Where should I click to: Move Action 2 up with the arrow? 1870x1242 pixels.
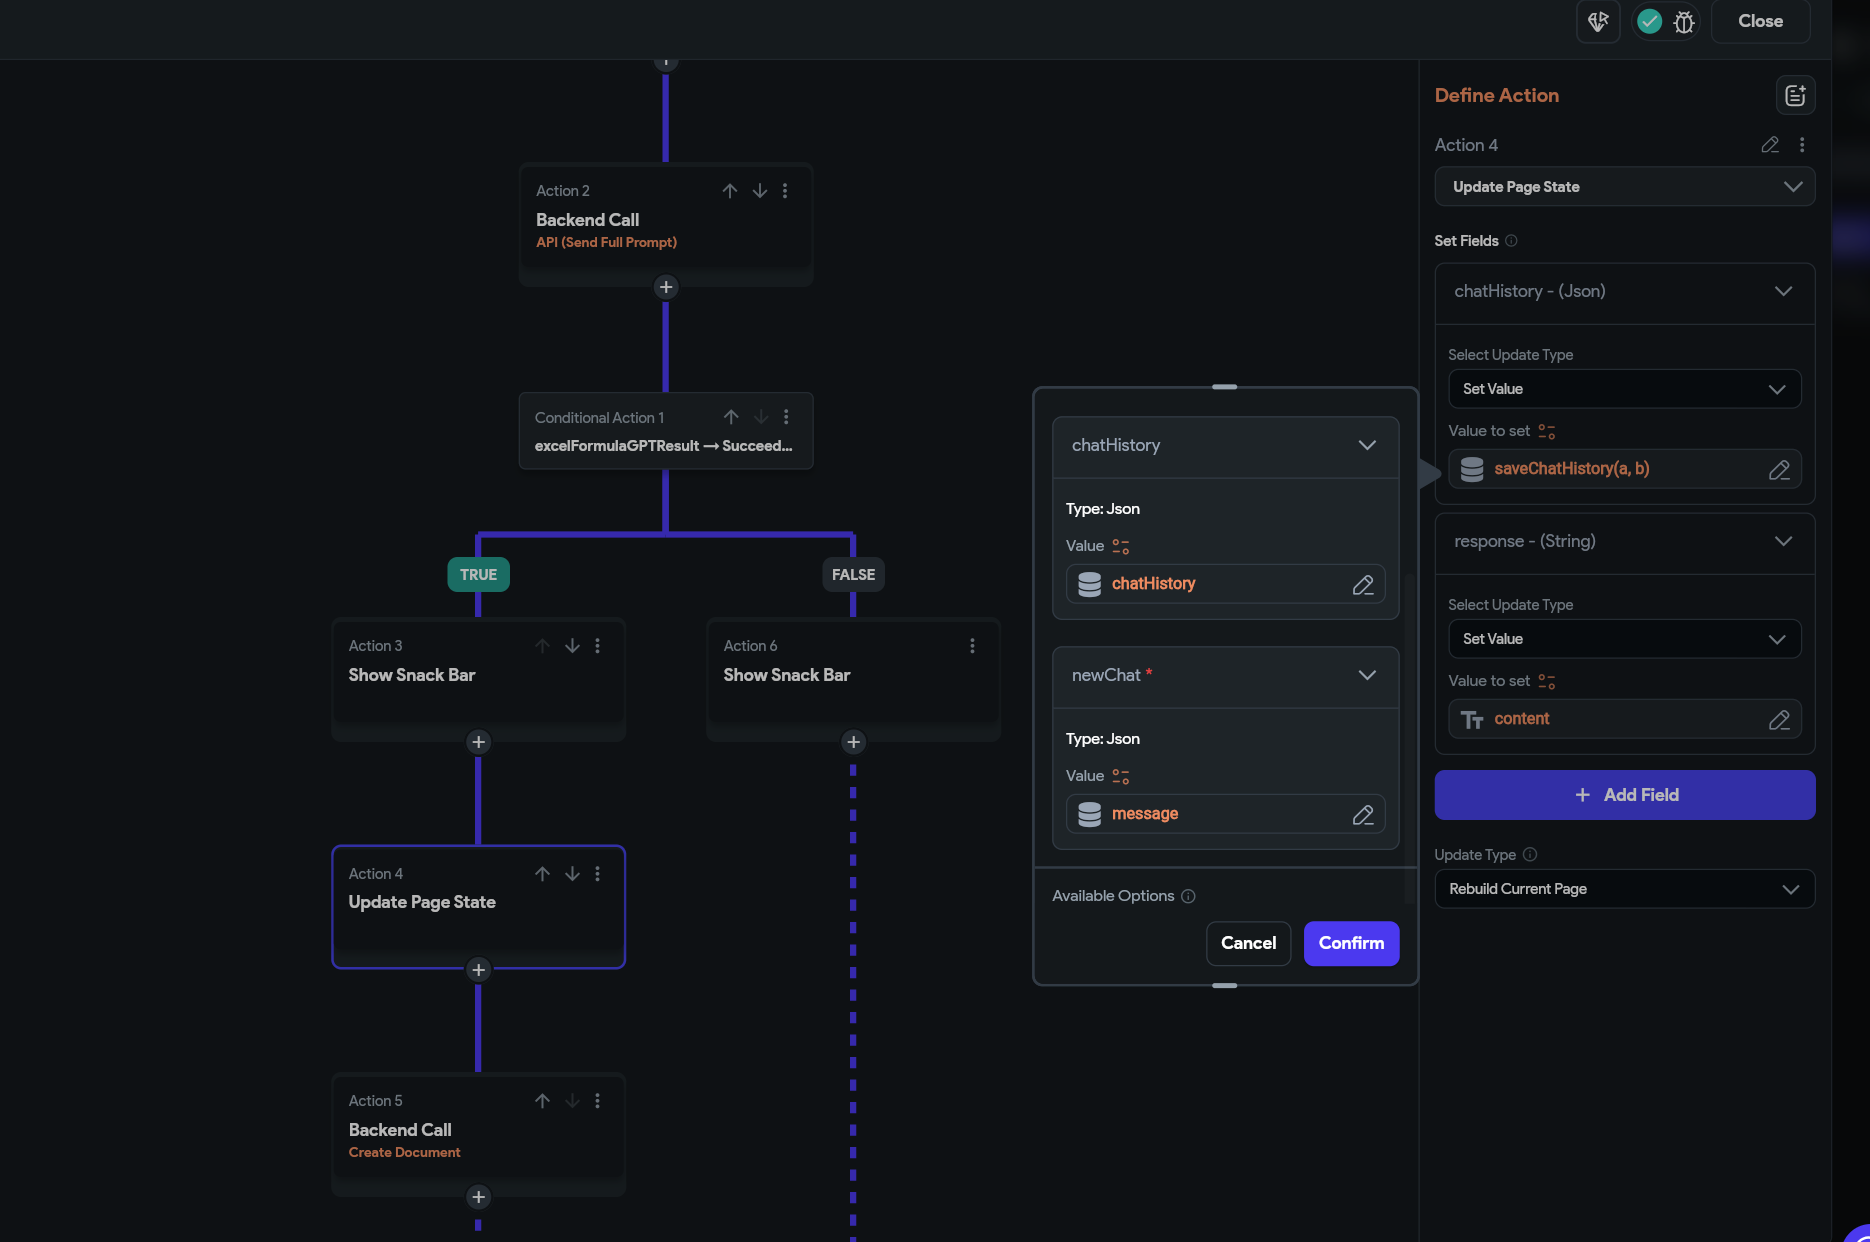click(730, 190)
